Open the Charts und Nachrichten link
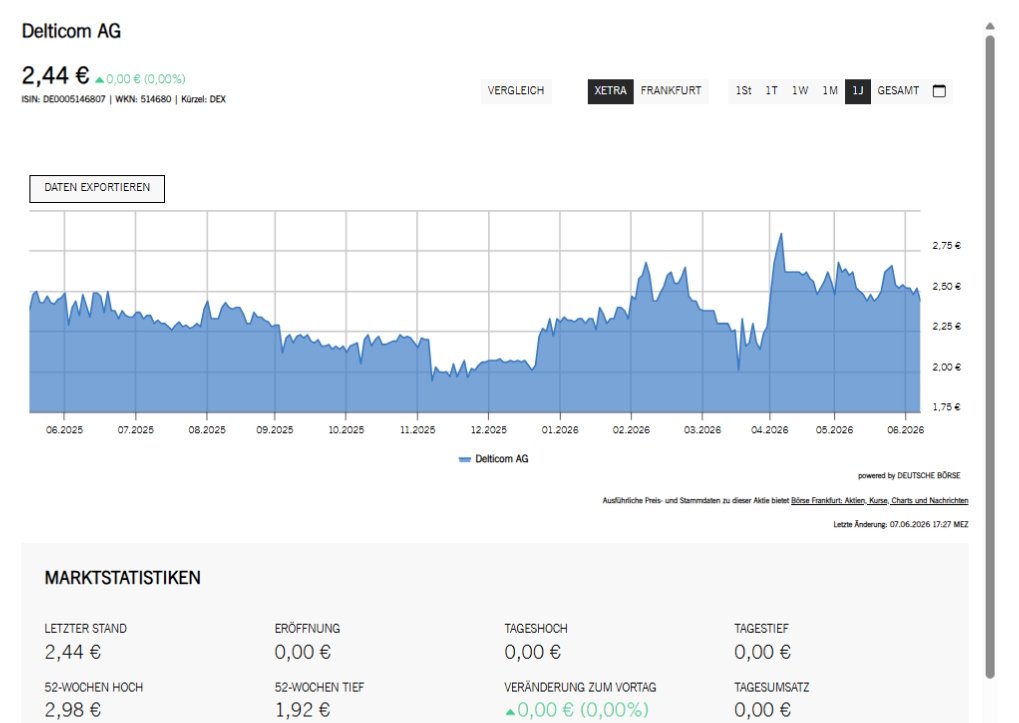 (930, 501)
